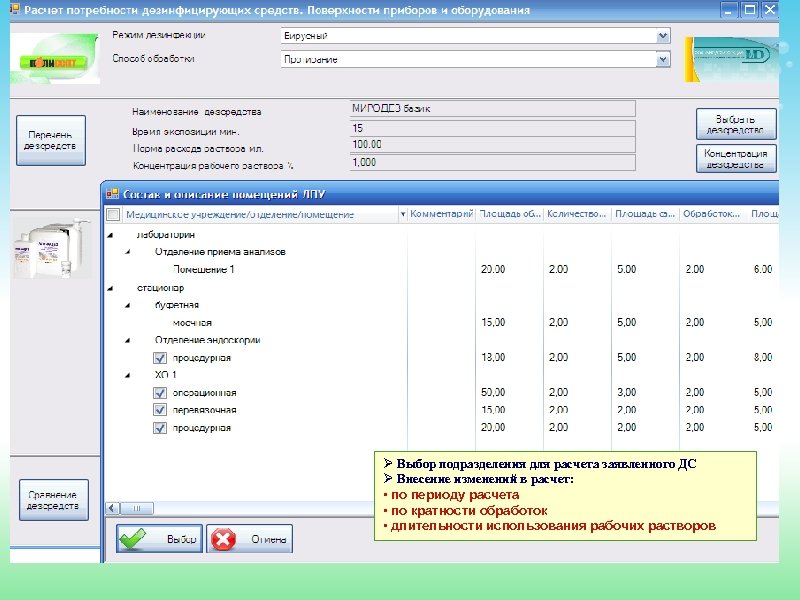Open the Способ обработки dropdown arrow

[662, 60]
